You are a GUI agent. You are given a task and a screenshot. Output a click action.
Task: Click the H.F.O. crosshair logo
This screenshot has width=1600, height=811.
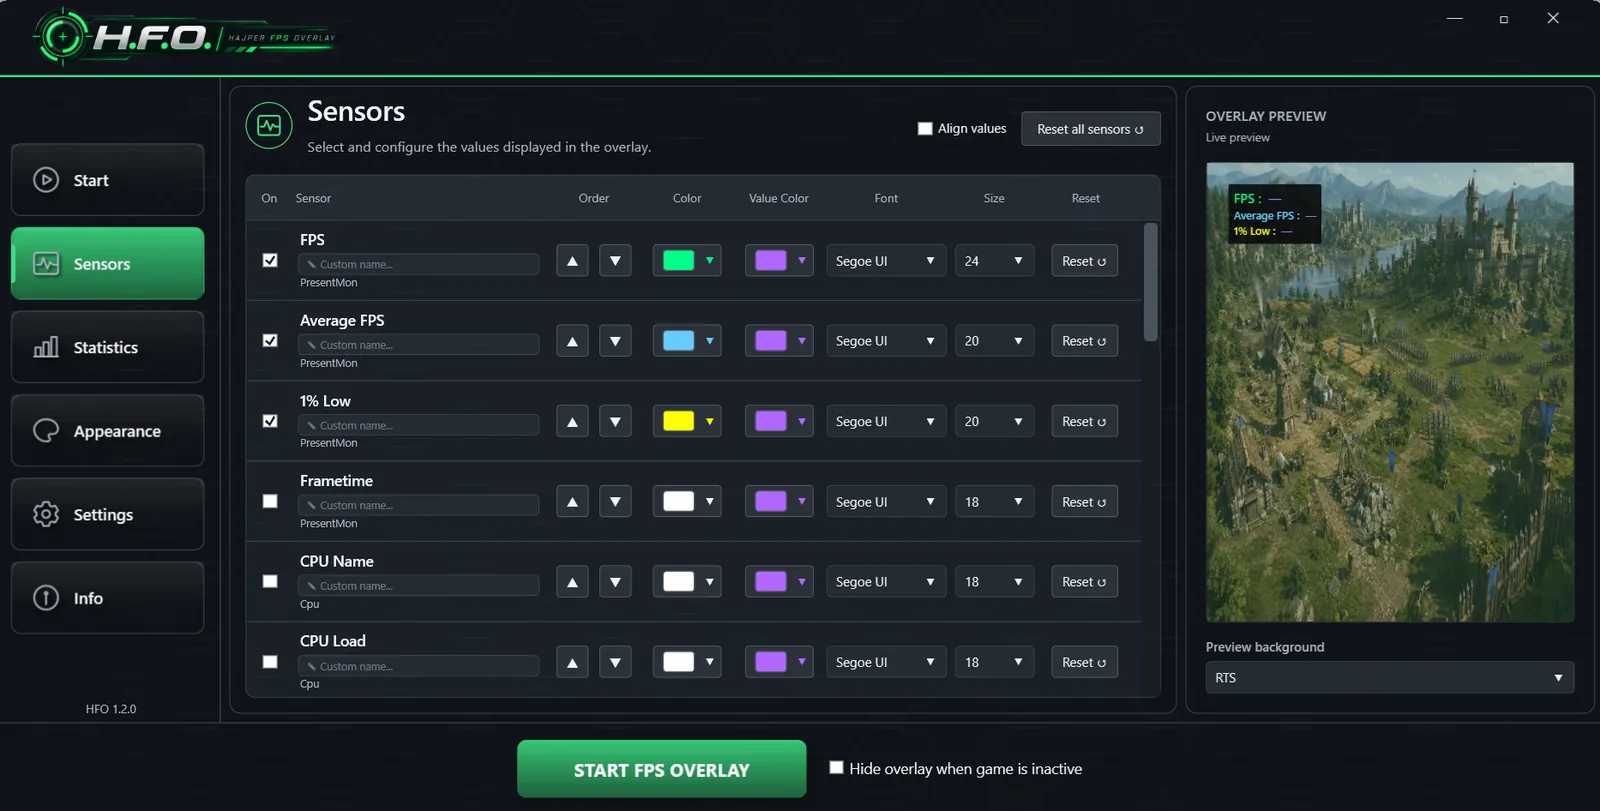coord(62,37)
